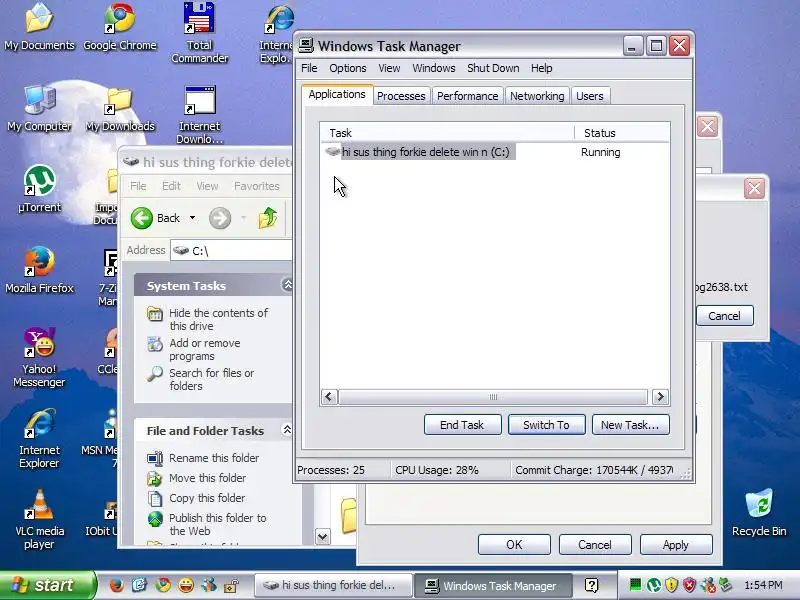Open My Downloads folder icon
The width and height of the screenshot is (800, 600).
pos(120,108)
